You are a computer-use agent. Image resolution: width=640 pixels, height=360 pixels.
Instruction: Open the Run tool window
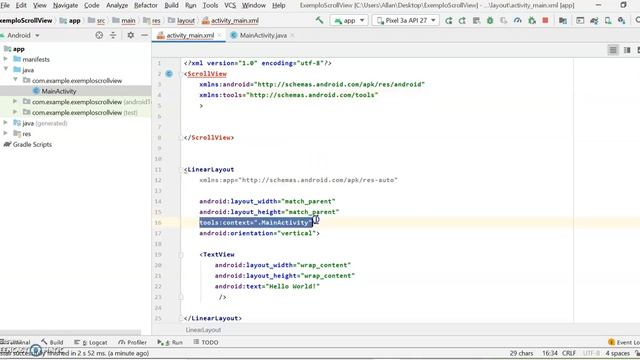click(171, 342)
